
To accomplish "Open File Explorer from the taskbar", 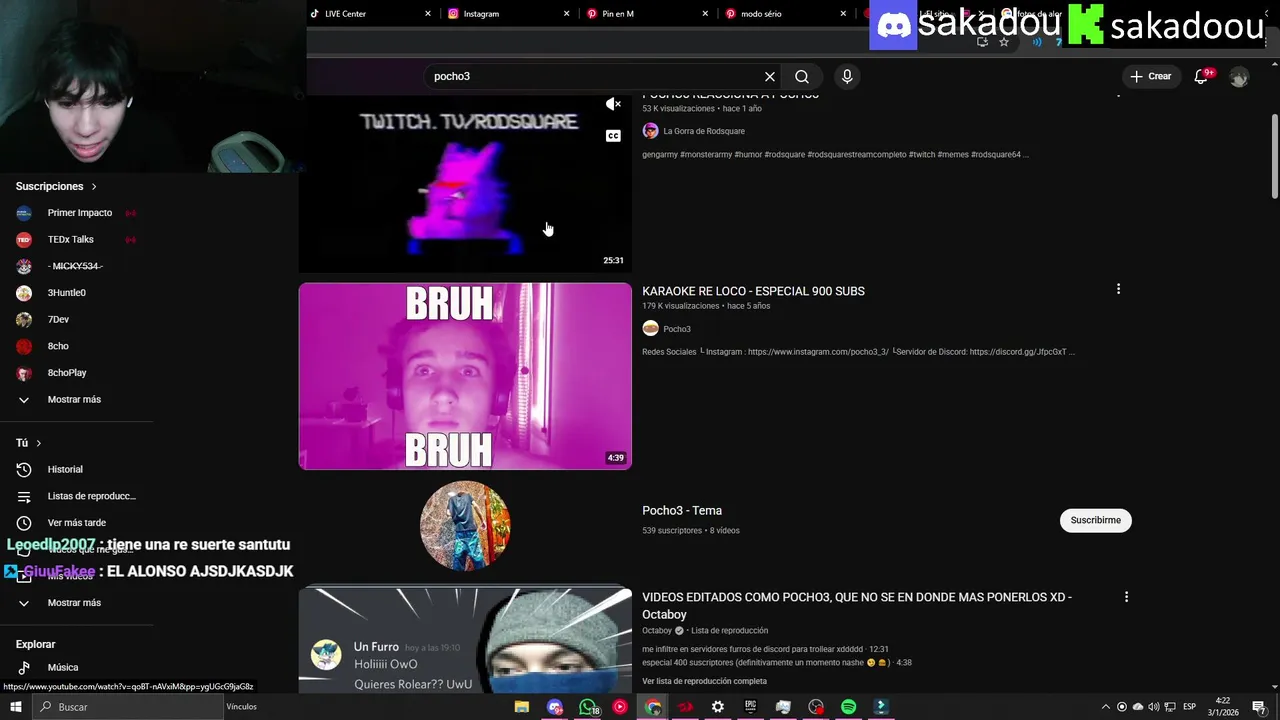I will click(x=522, y=707).
